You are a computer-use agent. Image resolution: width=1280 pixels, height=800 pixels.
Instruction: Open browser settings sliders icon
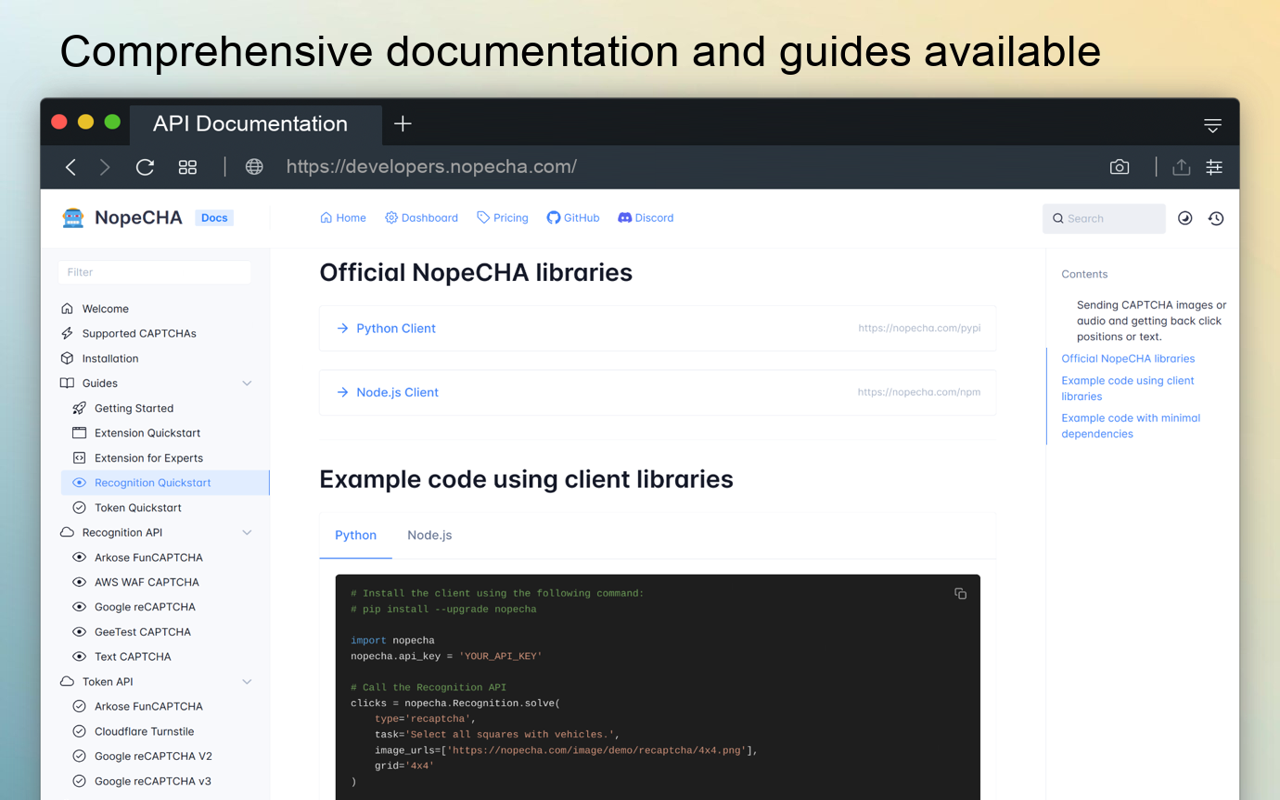click(1214, 167)
